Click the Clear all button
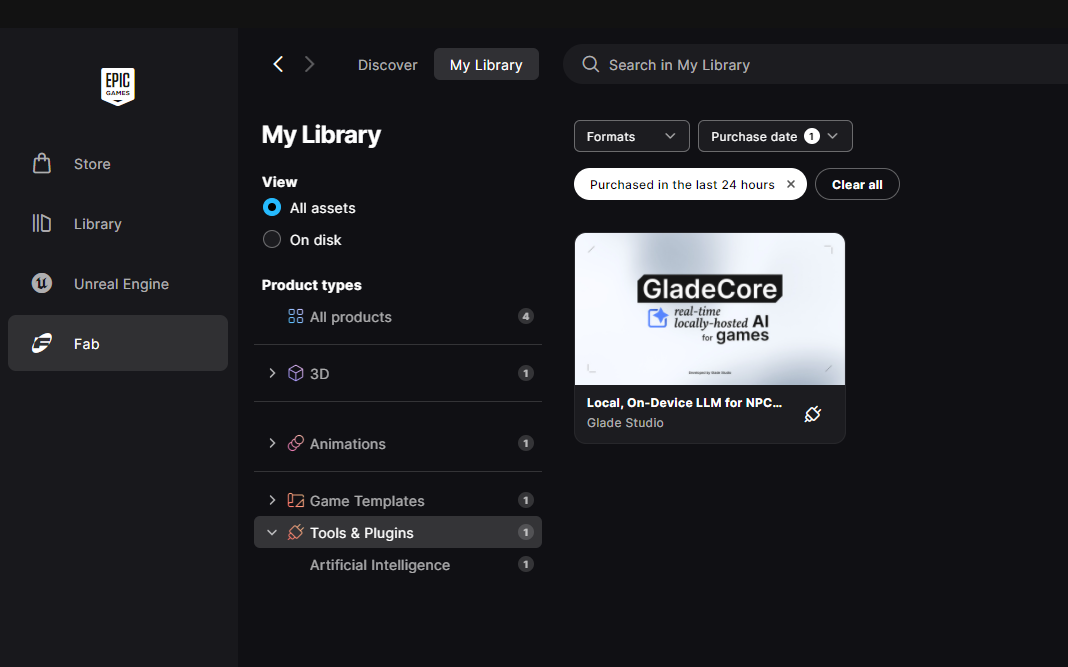Image resolution: width=1068 pixels, height=667 pixels. tap(857, 184)
